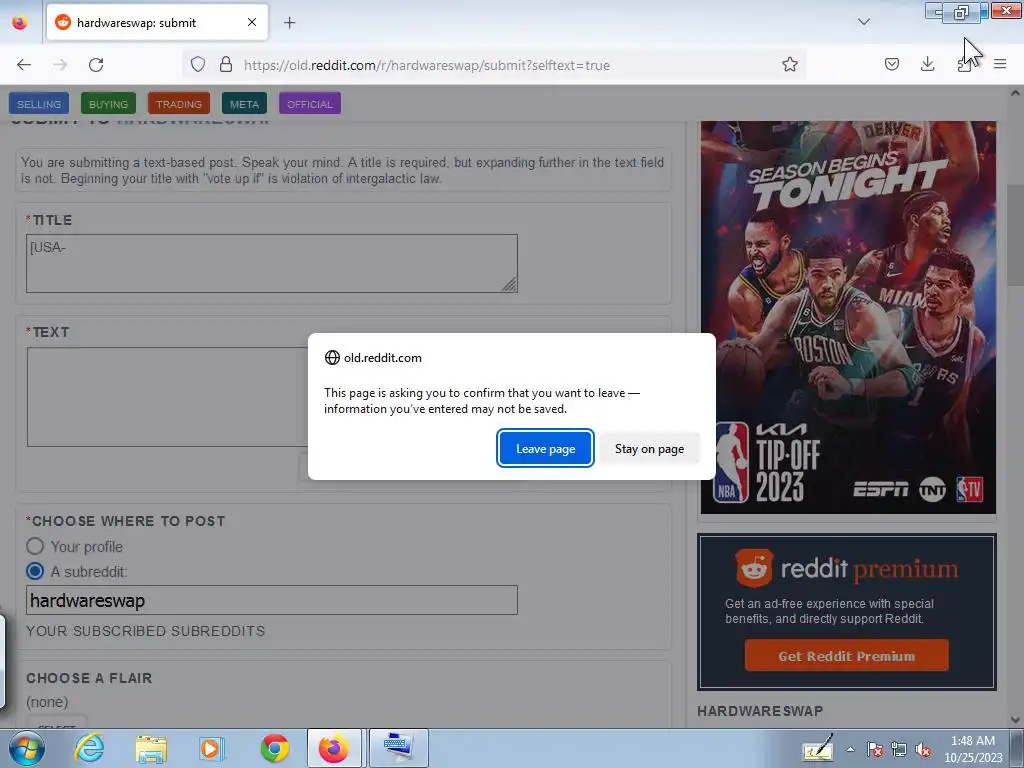Screen dimensions: 1024x768
Task: Open Windows Explorer from the taskbar
Action: [x=151, y=748]
